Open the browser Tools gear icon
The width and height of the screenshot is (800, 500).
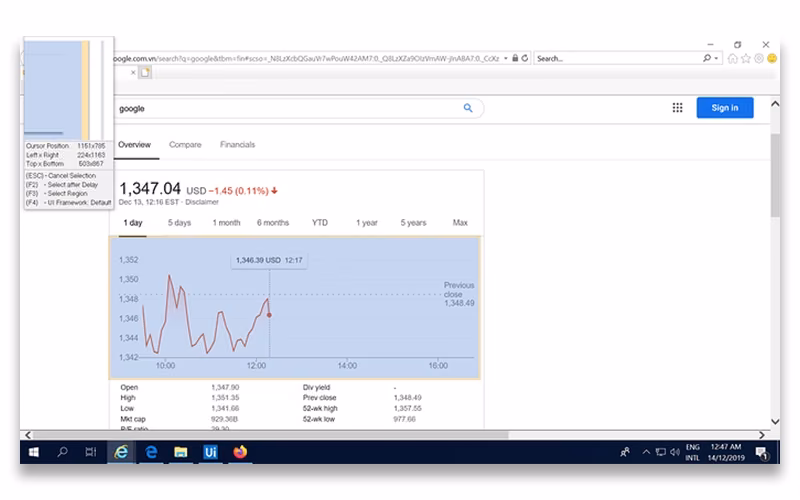759,58
